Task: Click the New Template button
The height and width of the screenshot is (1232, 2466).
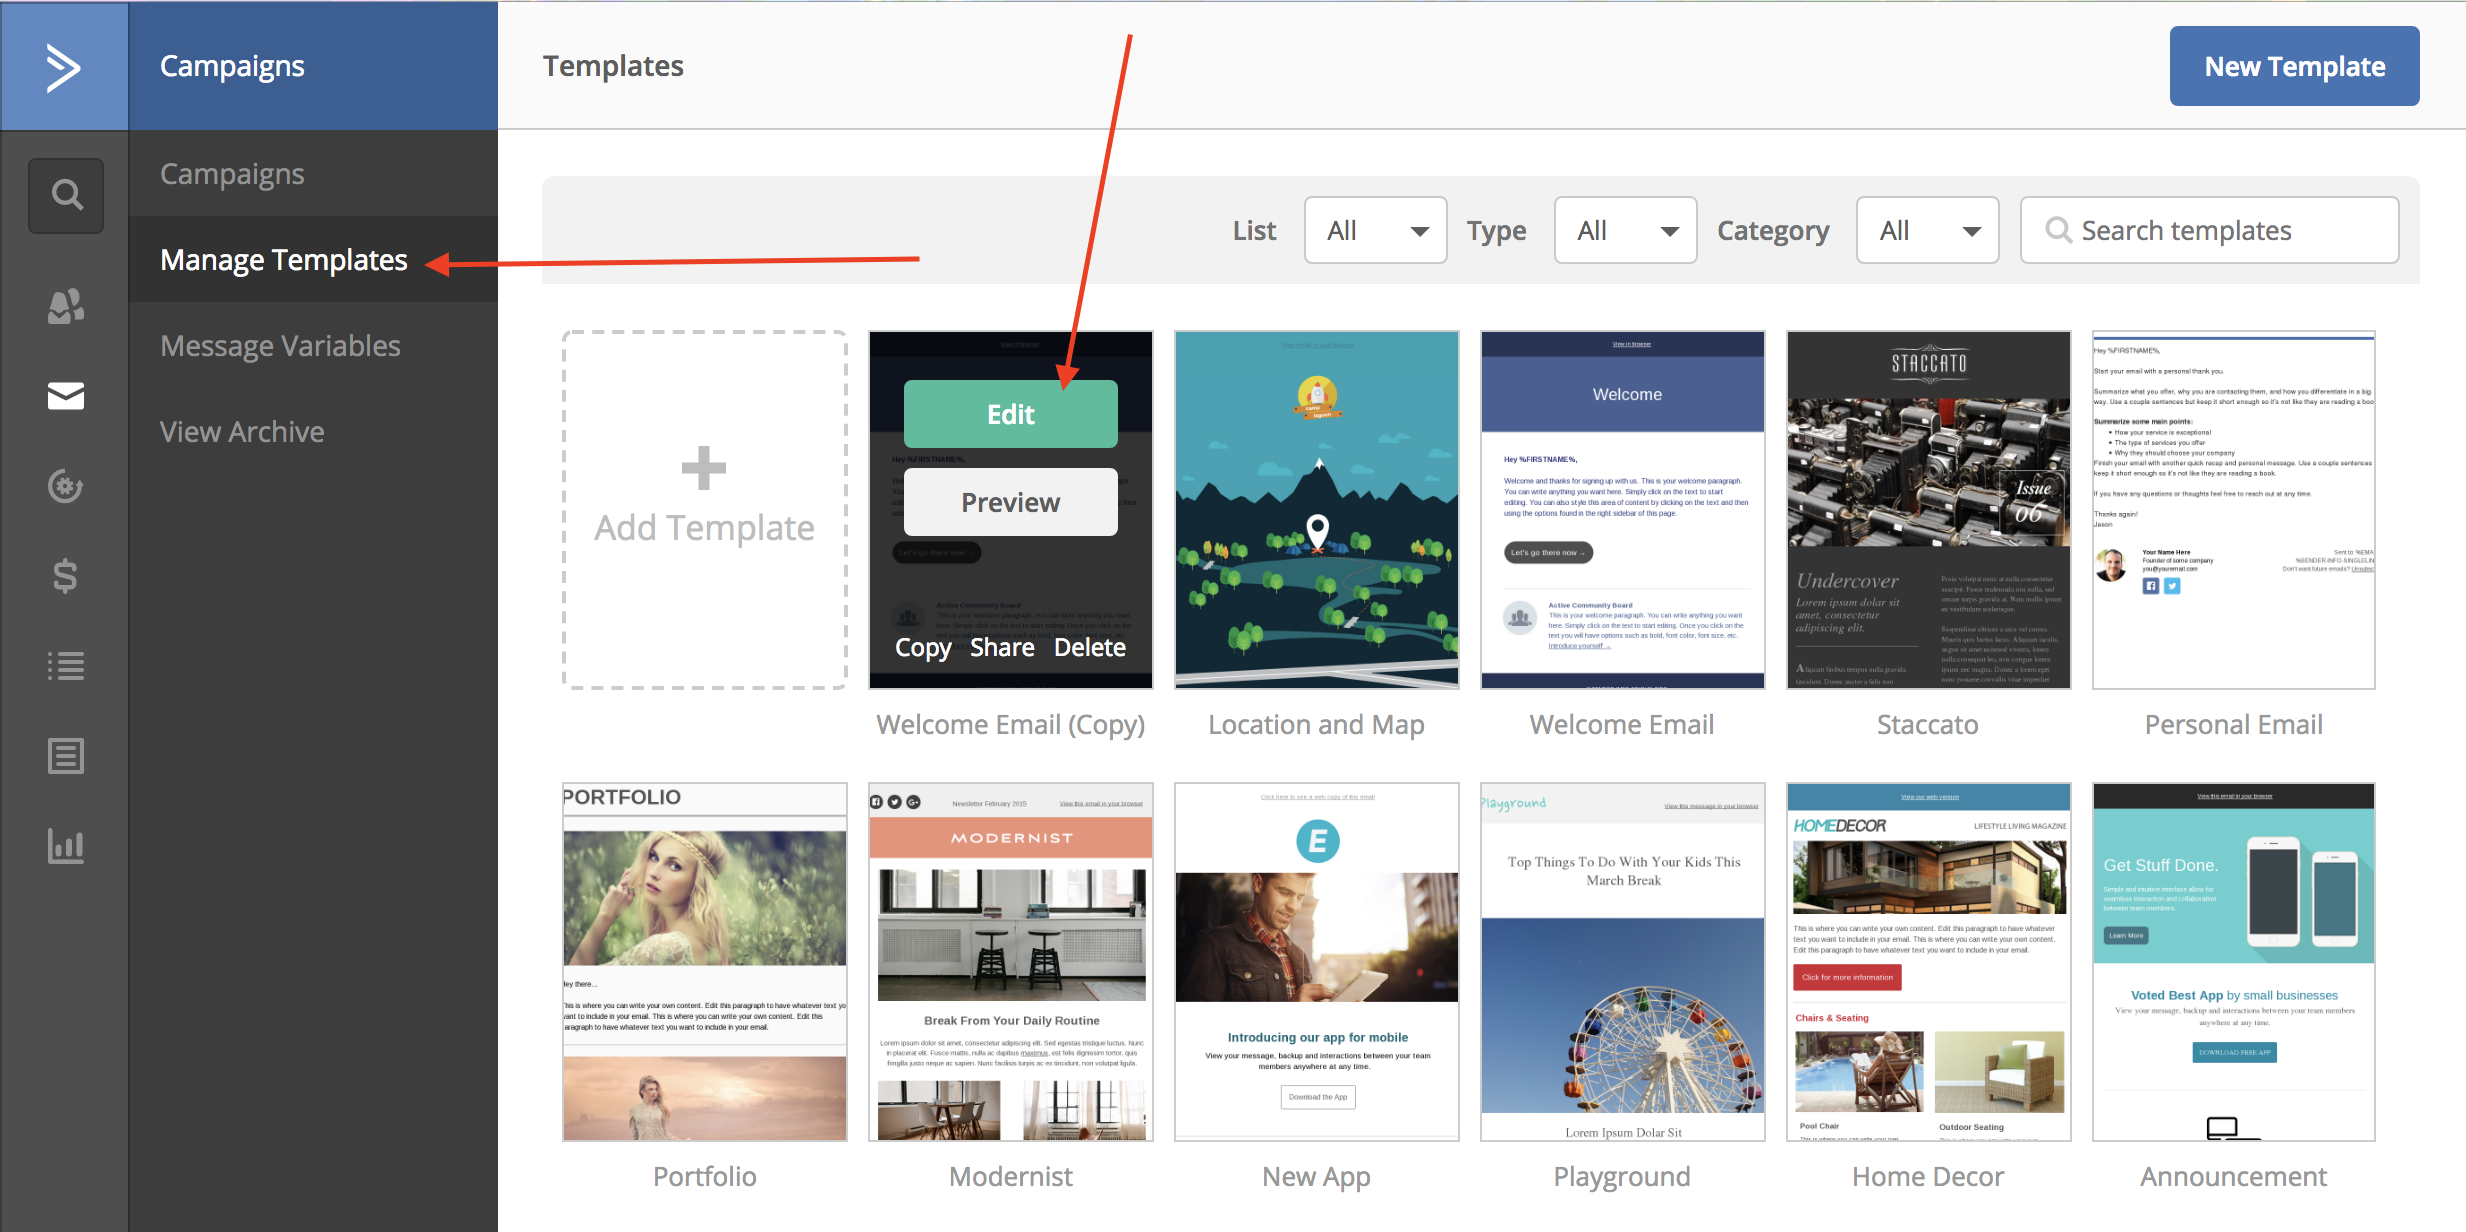Action: (2294, 67)
